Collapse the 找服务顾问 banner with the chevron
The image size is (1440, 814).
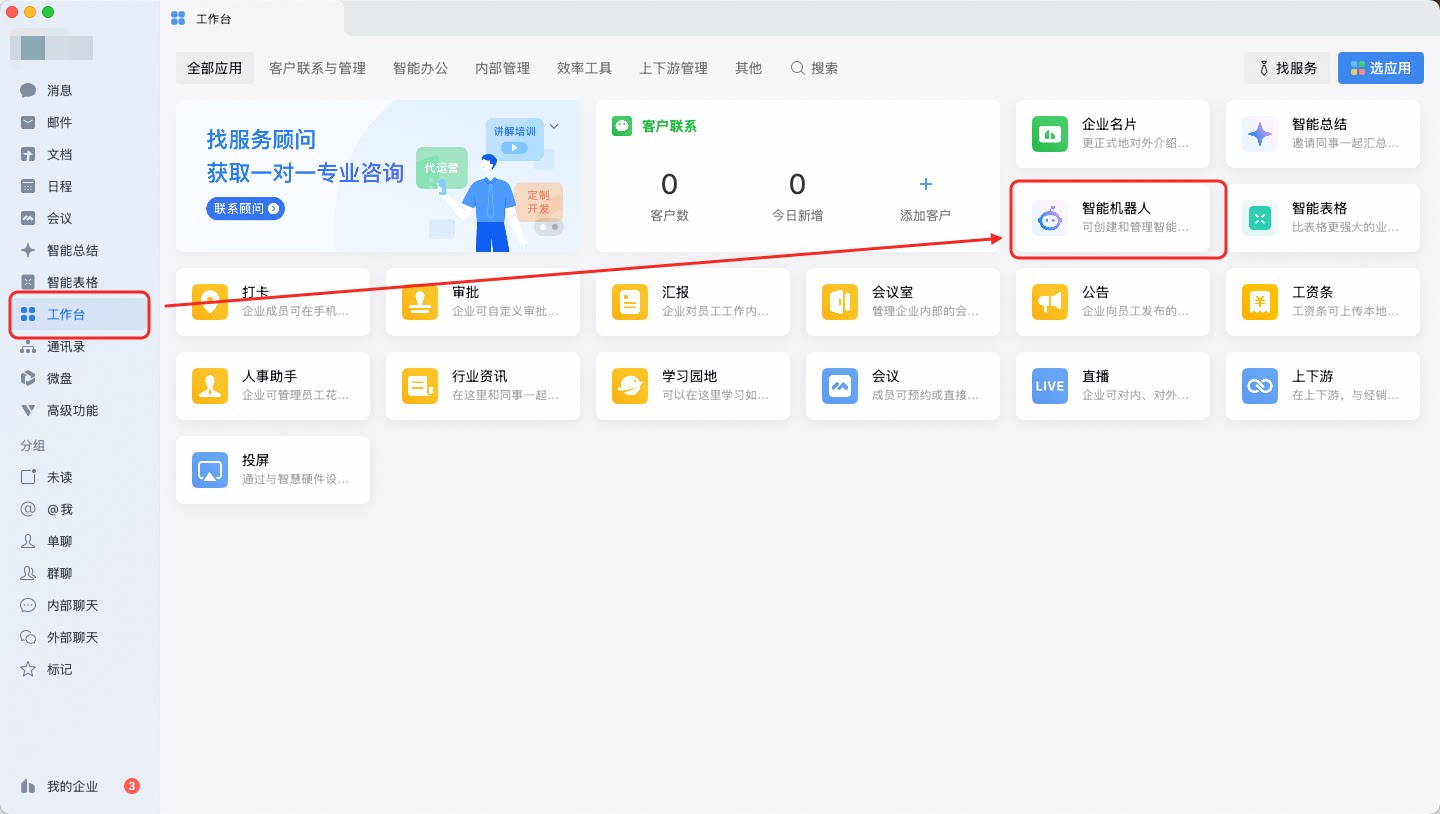[x=554, y=127]
